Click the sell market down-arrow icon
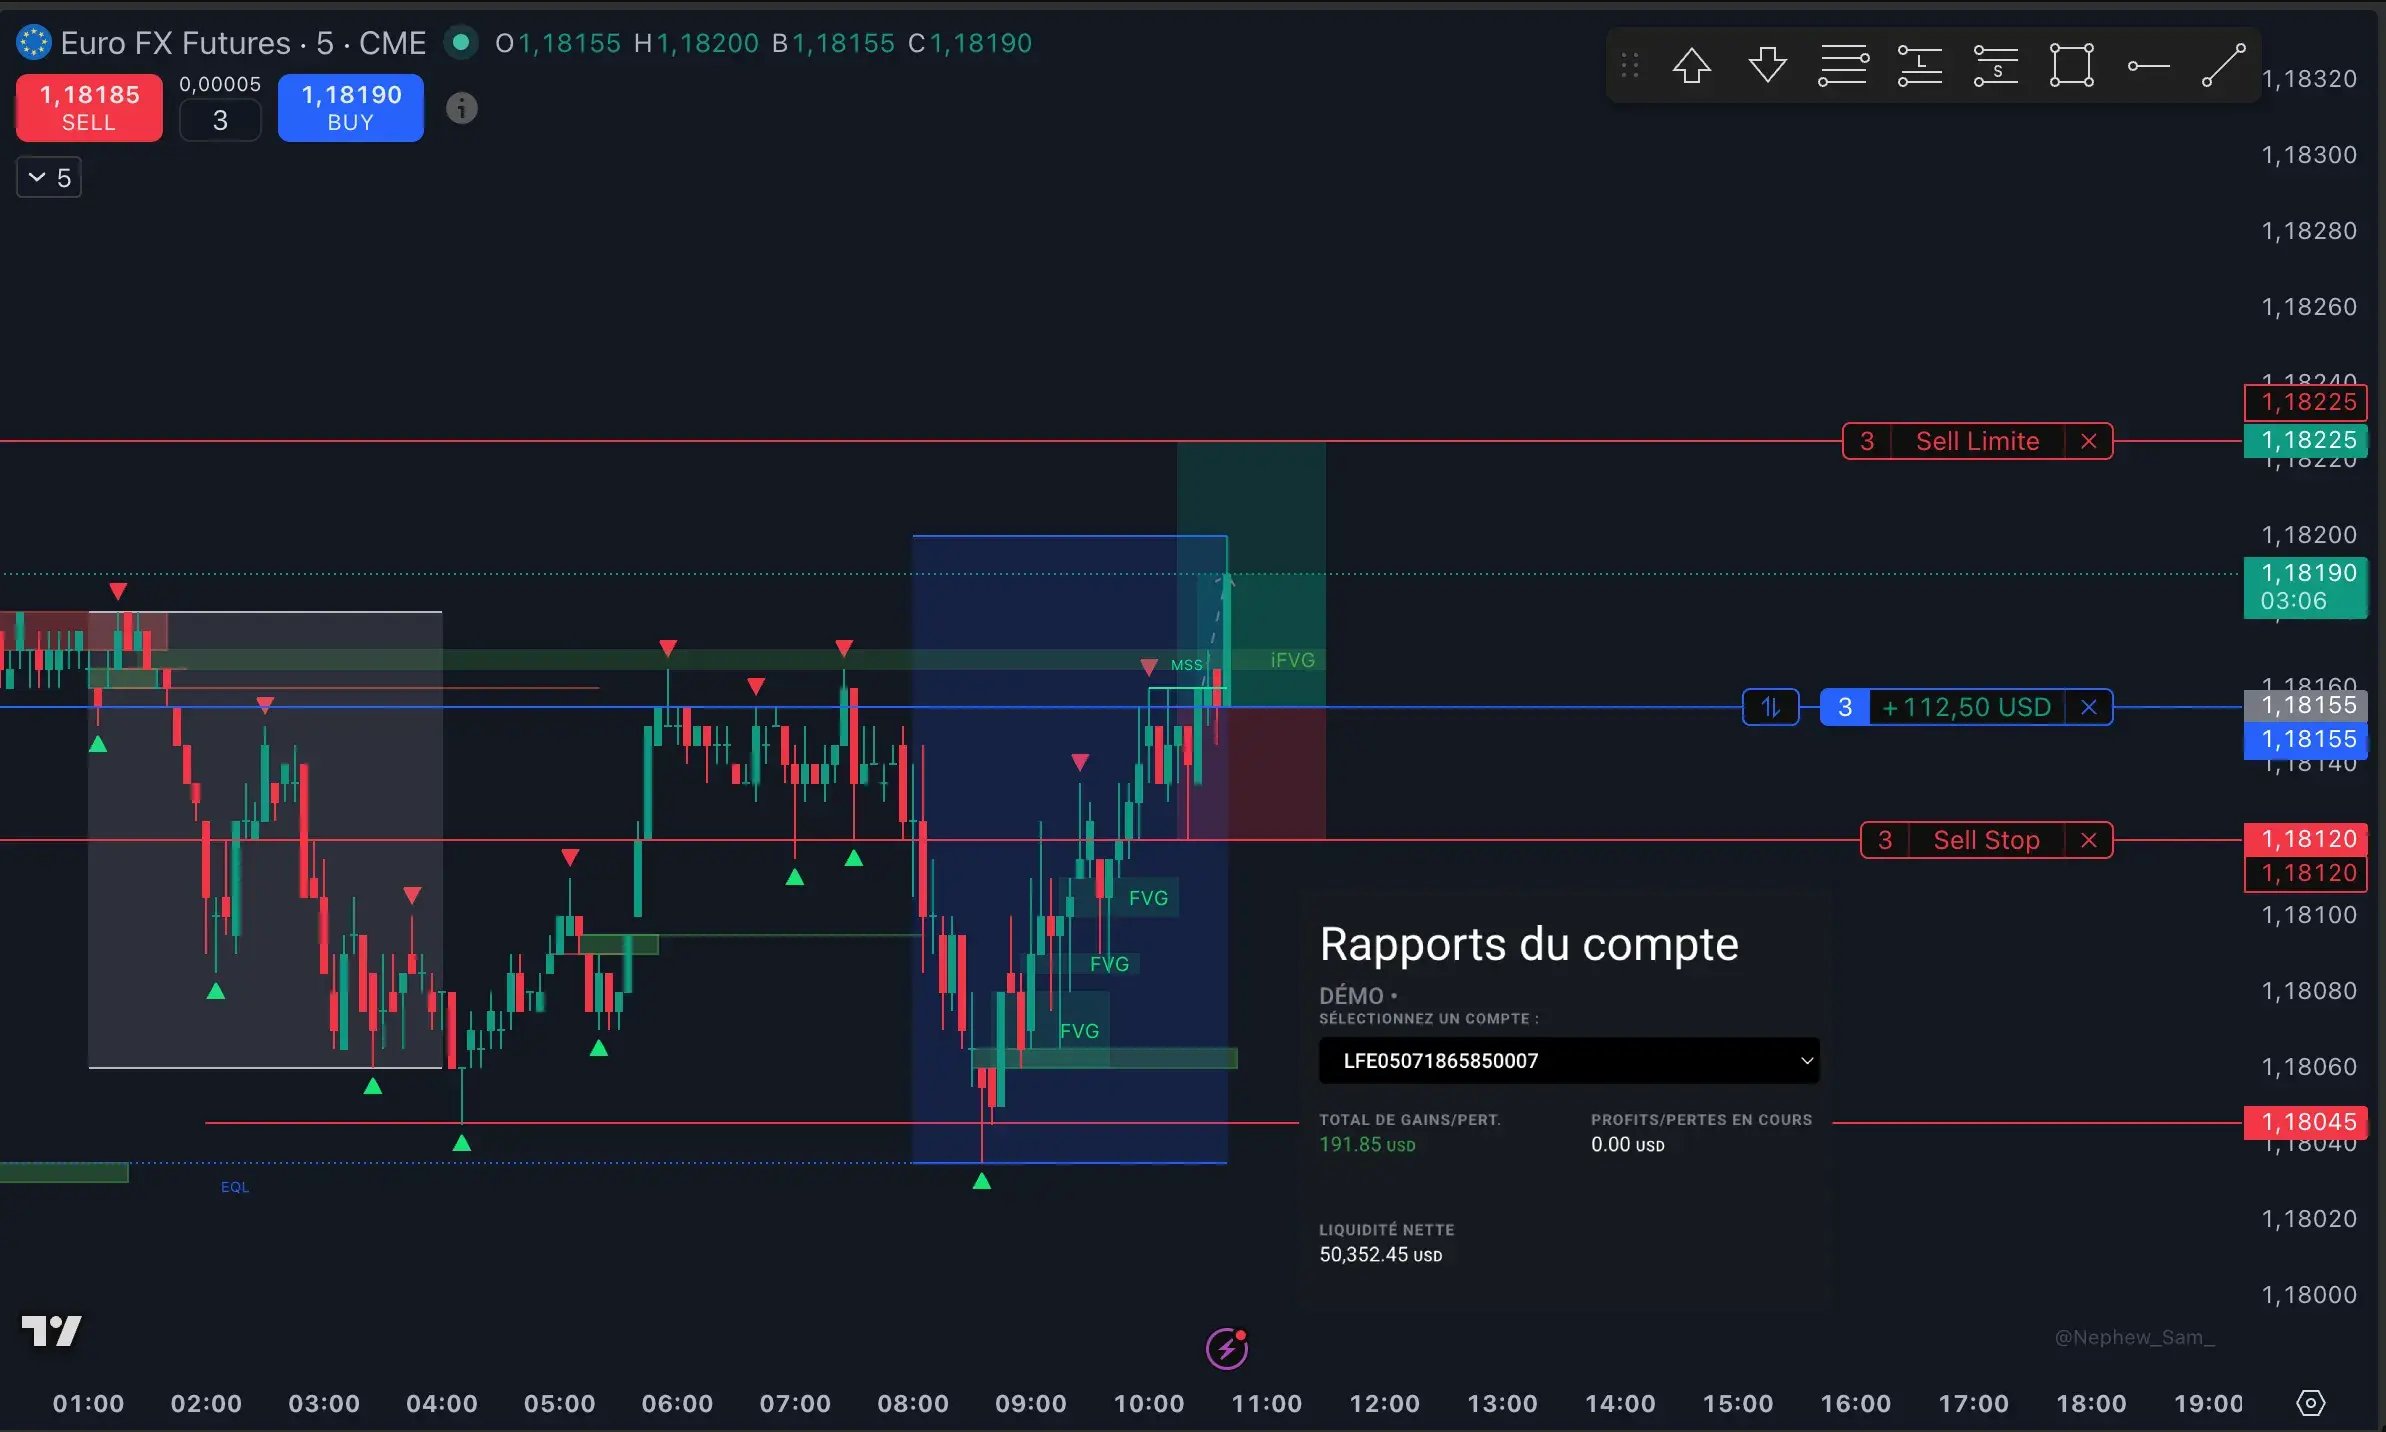Image resolution: width=2386 pixels, height=1432 pixels. coord(1766,65)
